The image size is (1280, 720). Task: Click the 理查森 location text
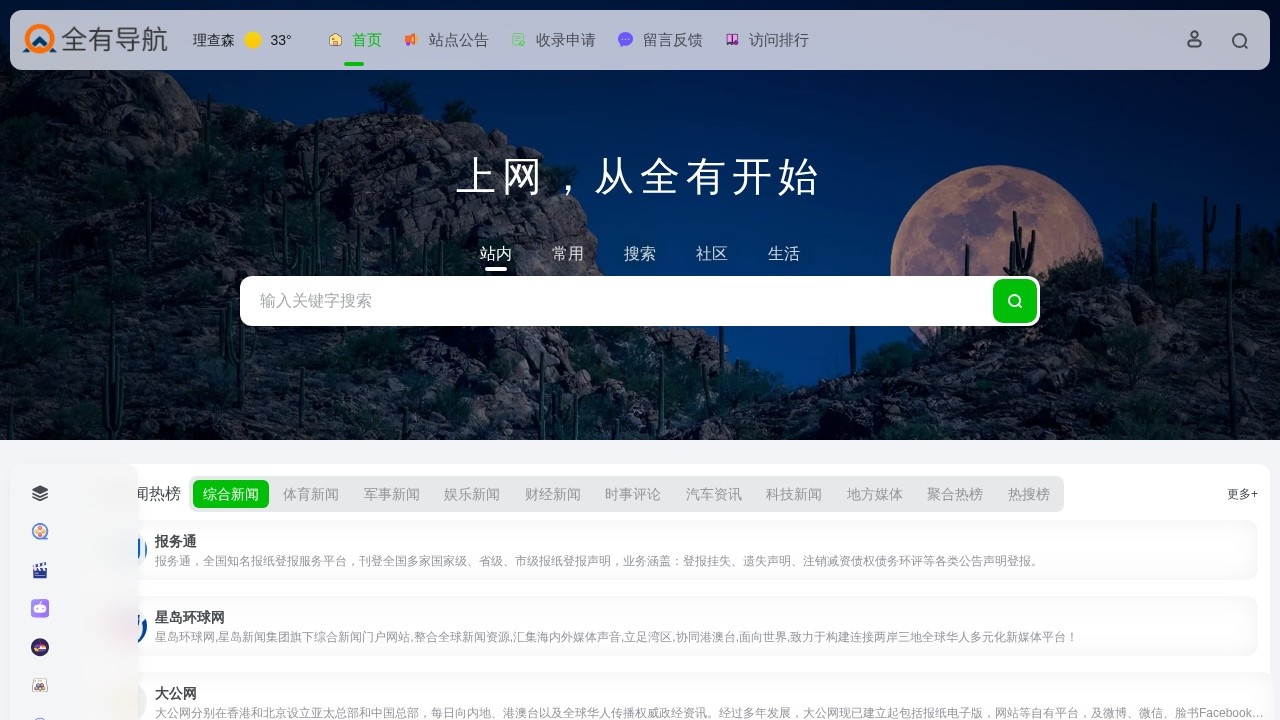(214, 40)
